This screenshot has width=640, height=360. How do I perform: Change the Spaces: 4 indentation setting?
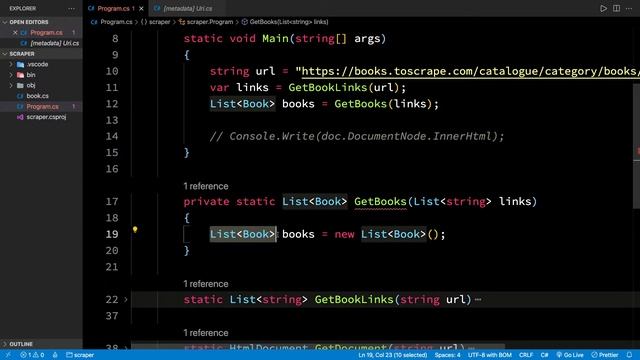click(447, 355)
